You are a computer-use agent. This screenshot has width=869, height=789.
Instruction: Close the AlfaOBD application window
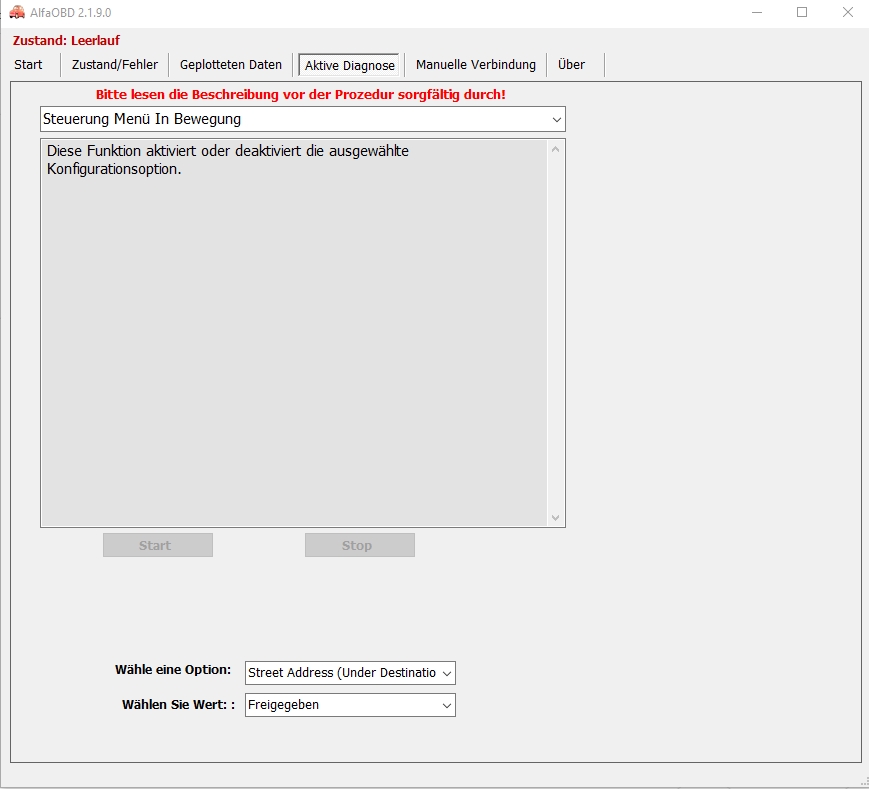847,12
